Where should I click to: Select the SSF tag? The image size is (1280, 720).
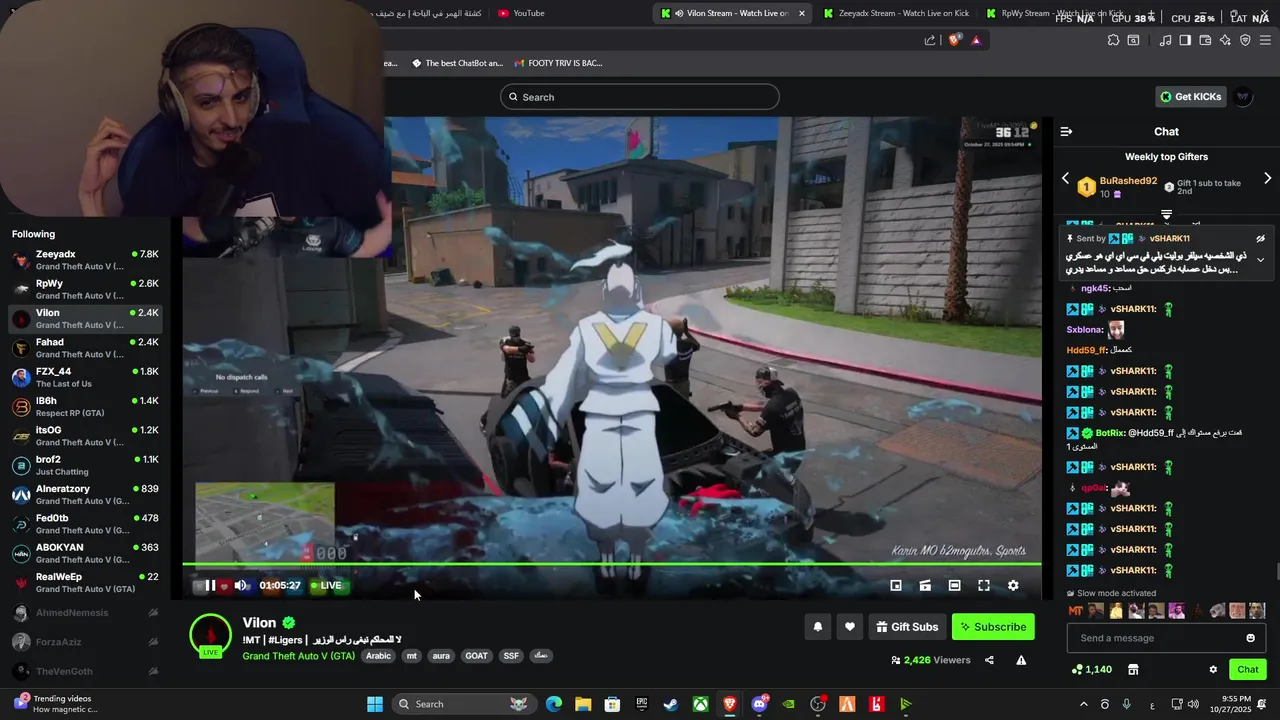point(511,656)
